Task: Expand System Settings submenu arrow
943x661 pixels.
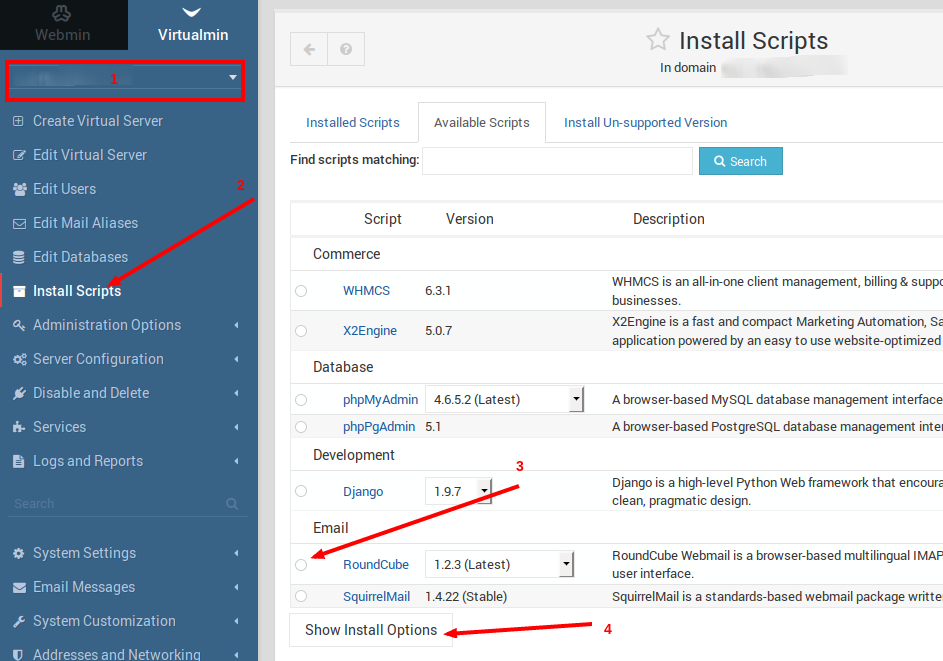Action: [236, 553]
